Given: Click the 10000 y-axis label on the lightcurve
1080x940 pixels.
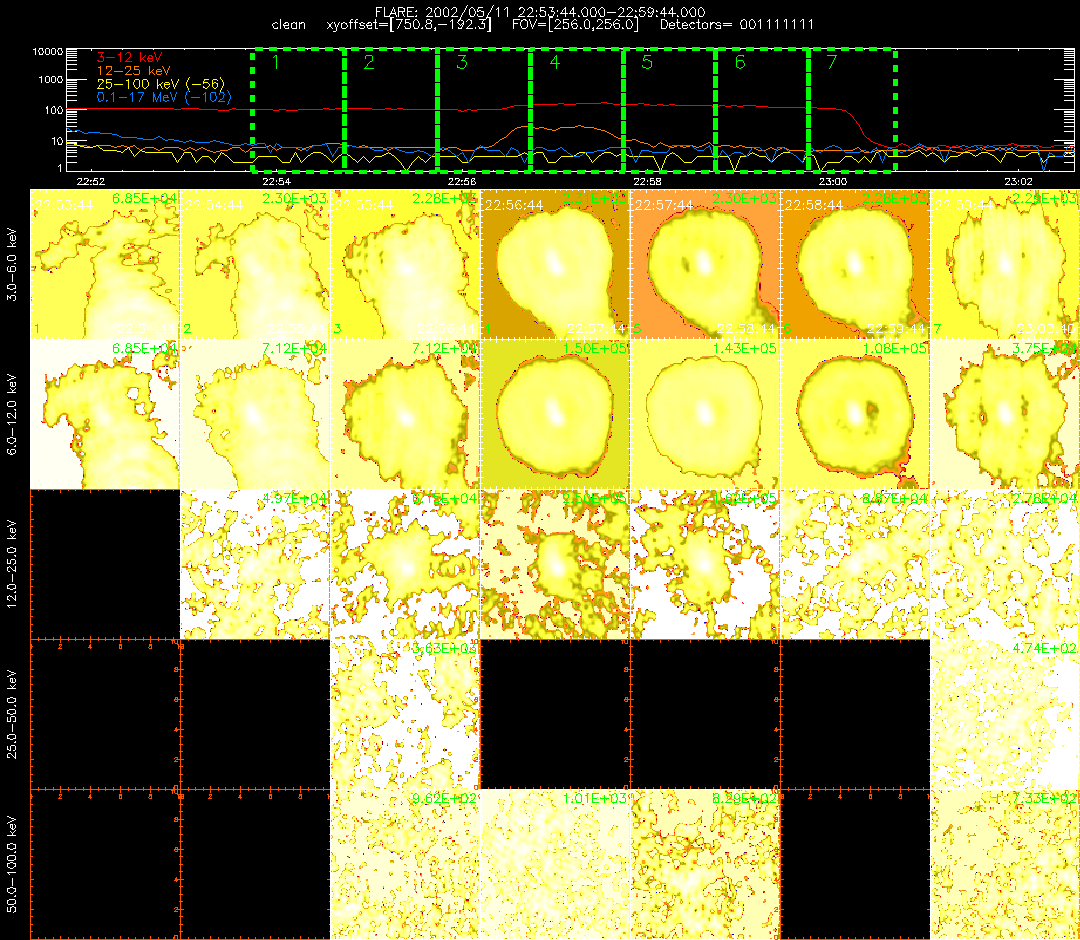Looking at the screenshot, I should [x=47, y=52].
